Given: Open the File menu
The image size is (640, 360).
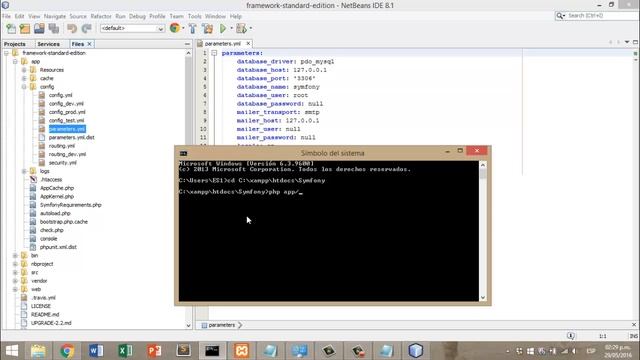Looking at the screenshot, I should pos(6,16).
